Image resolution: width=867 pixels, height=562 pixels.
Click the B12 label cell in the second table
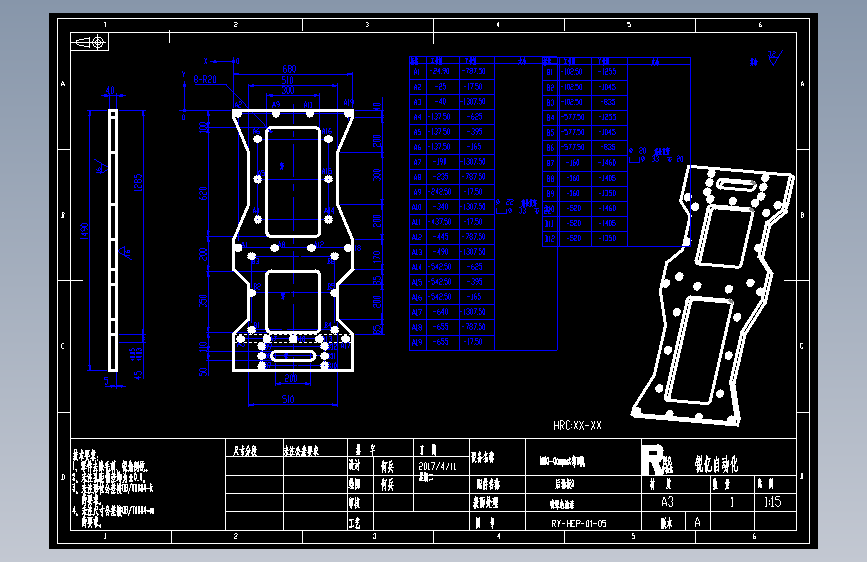point(550,238)
